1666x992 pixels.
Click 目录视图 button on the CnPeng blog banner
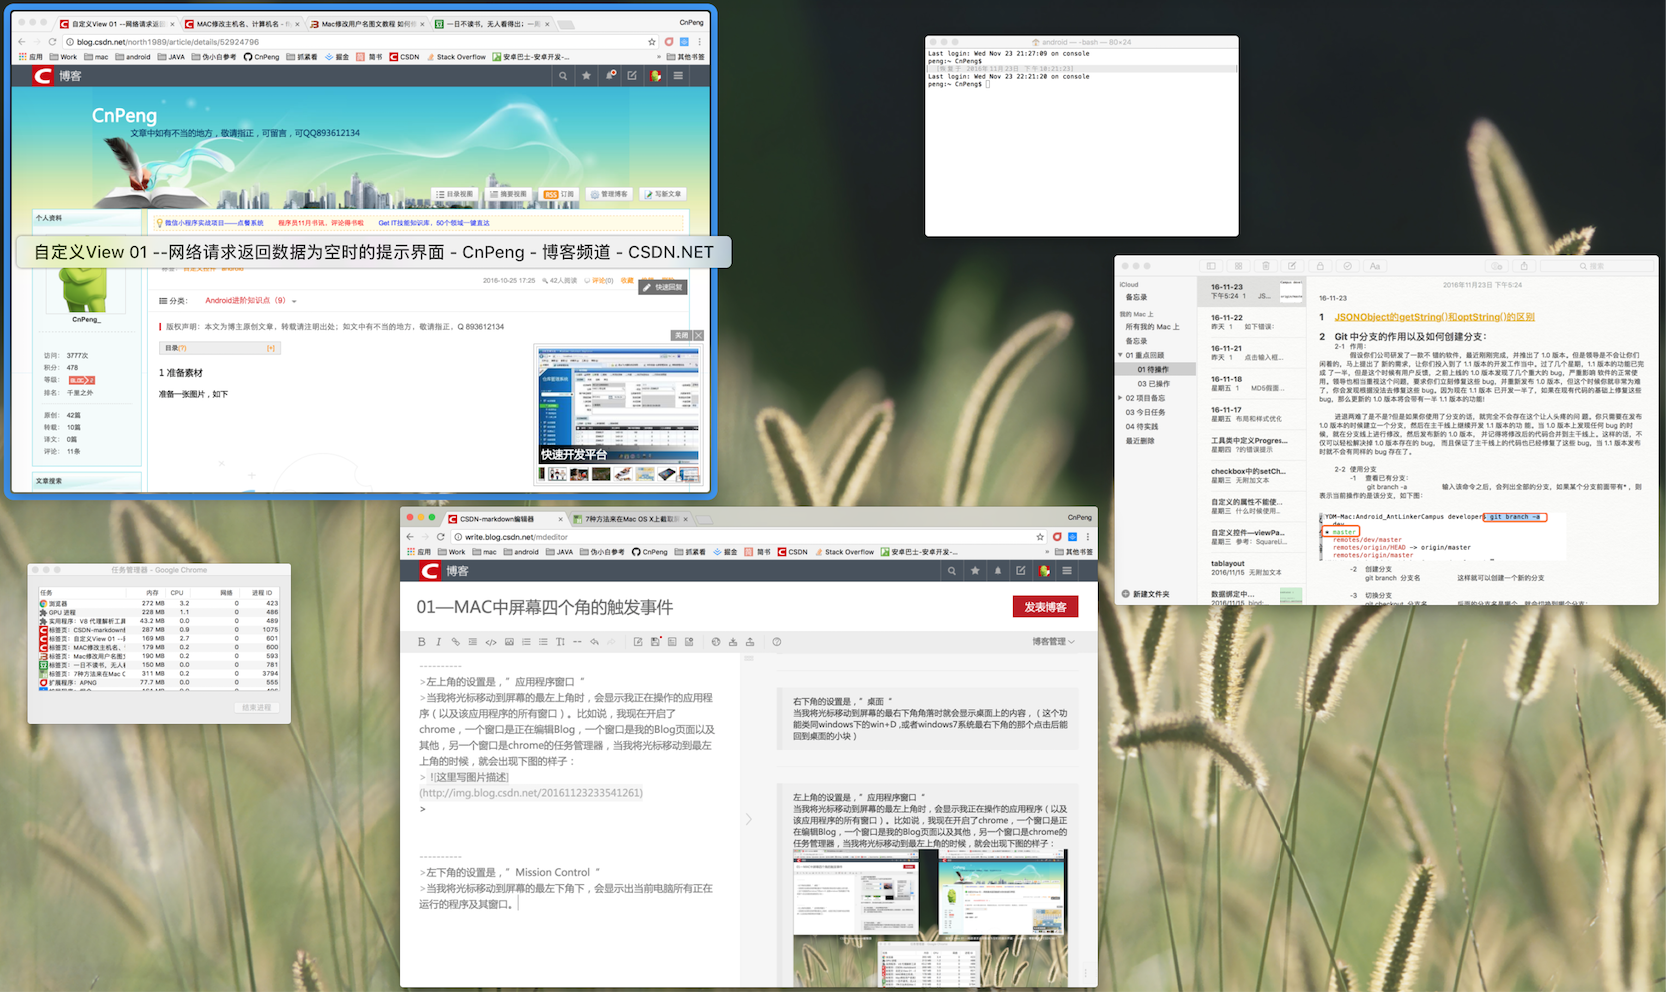[454, 194]
